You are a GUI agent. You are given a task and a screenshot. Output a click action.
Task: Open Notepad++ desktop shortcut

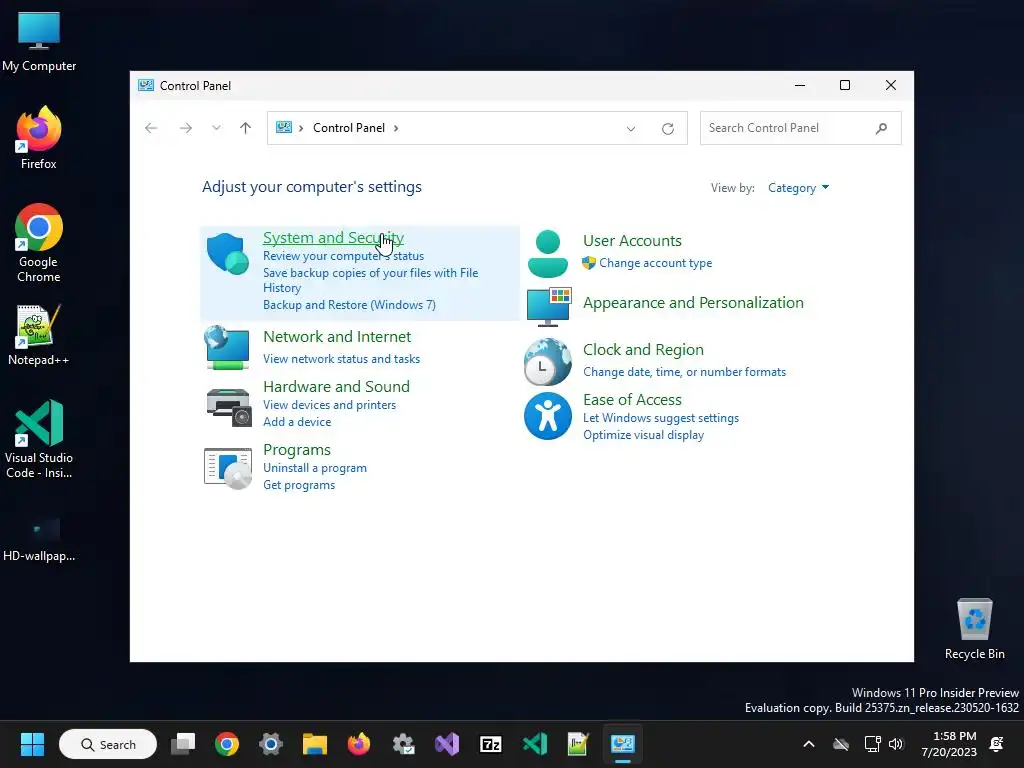click(39, 335)
